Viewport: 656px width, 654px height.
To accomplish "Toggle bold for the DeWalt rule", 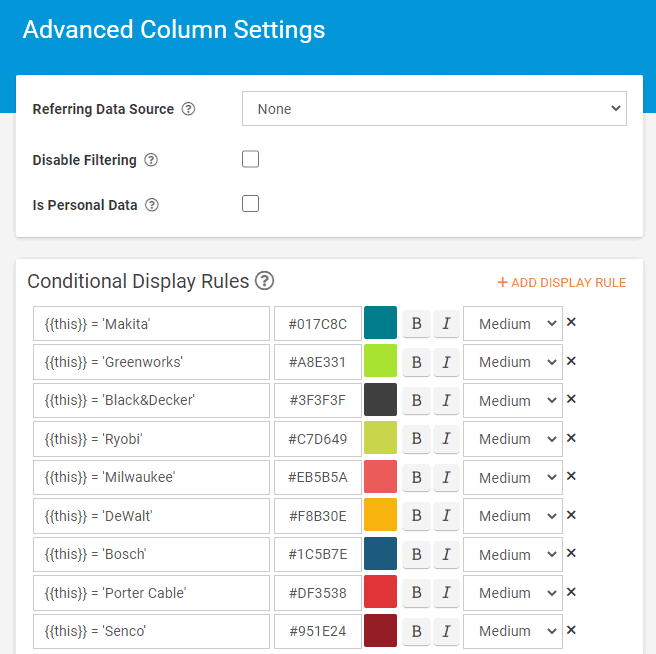I will (x=416, y=516).
